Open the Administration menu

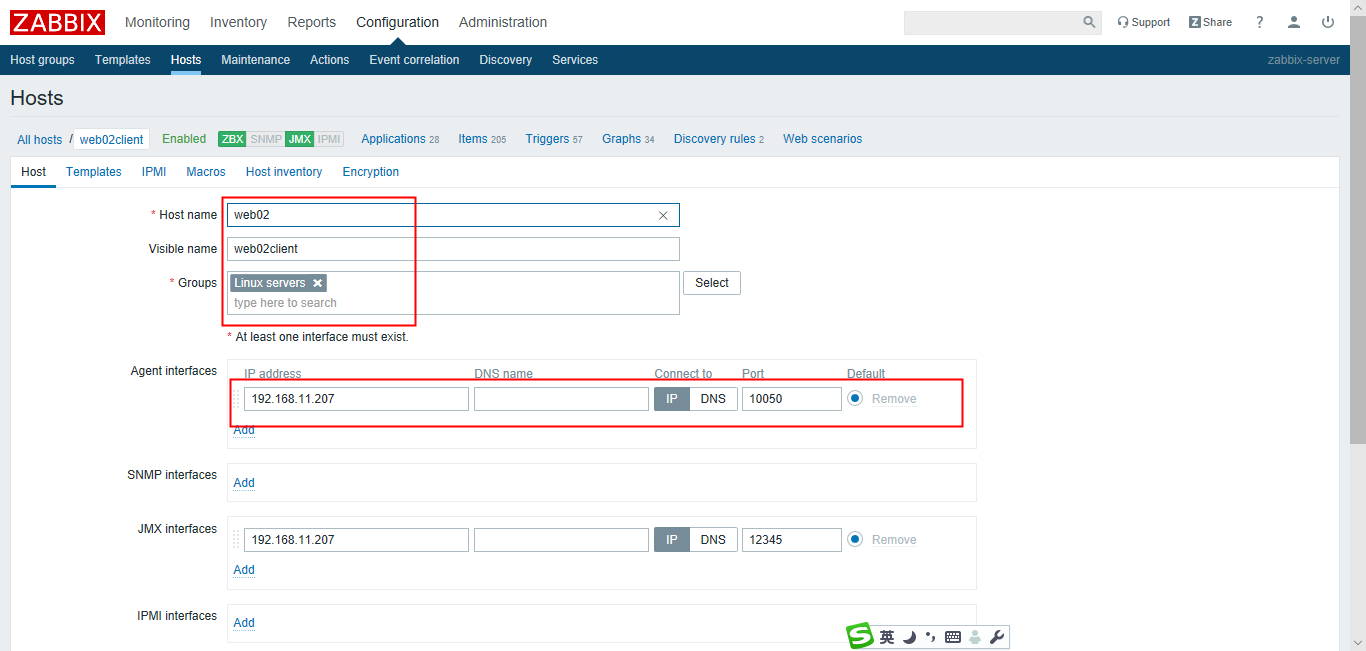pyautogui.click(x=503, y=22)
